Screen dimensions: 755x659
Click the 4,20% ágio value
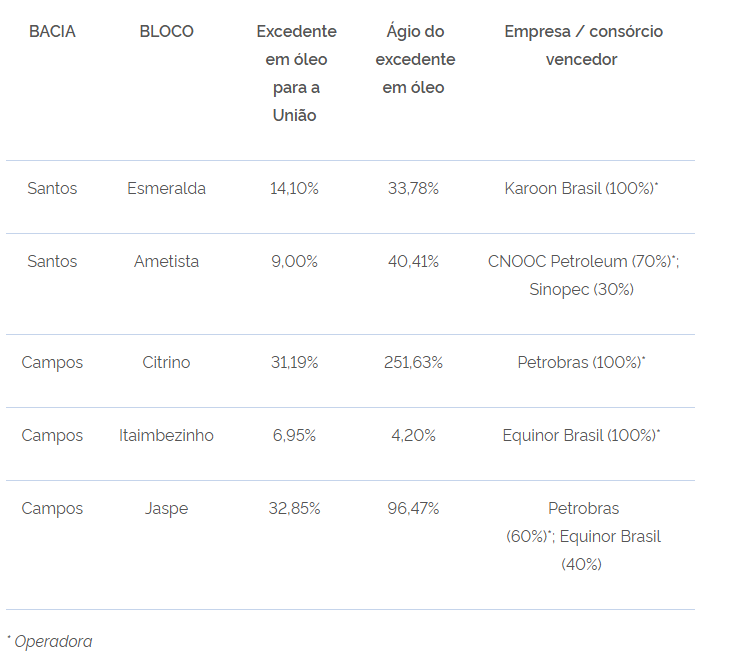[414, 435]
